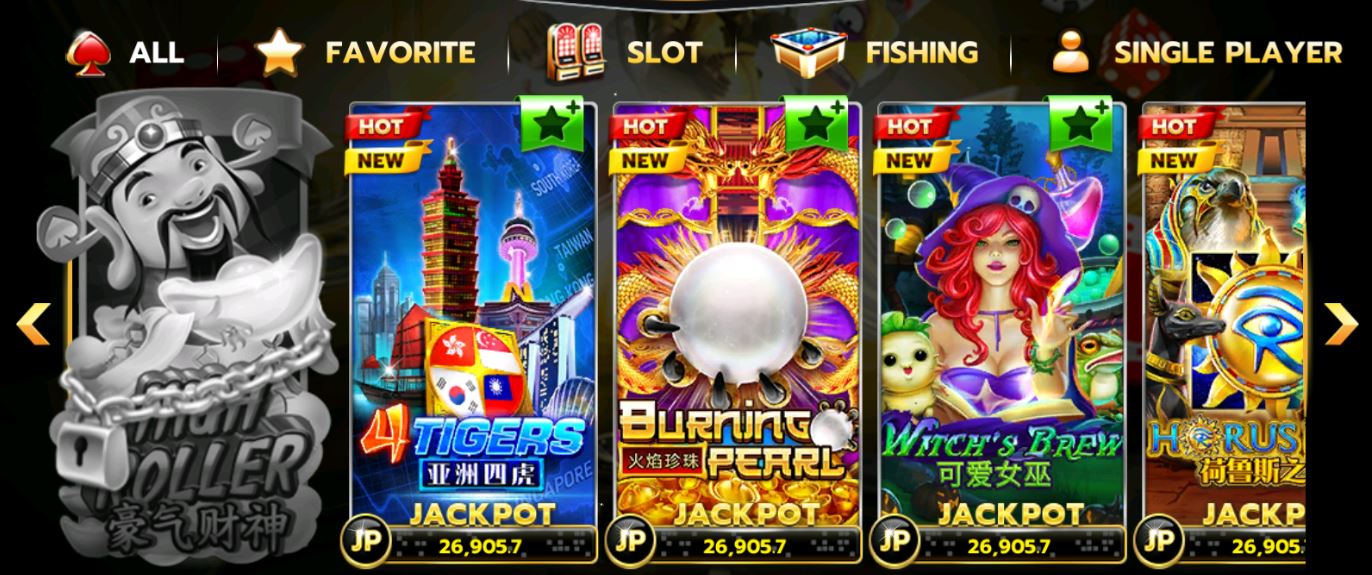Click the fishing table icon
Viewport: 1372px width, 575px height.
[x=808, y=52]
